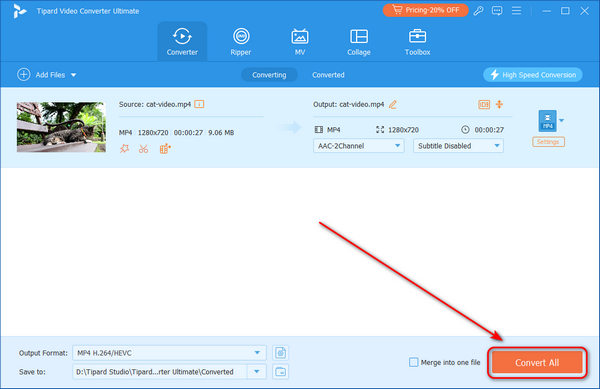Open the enhance video icon
The image size is (600, 389).
pyautogui.click(x=165, y=149)
